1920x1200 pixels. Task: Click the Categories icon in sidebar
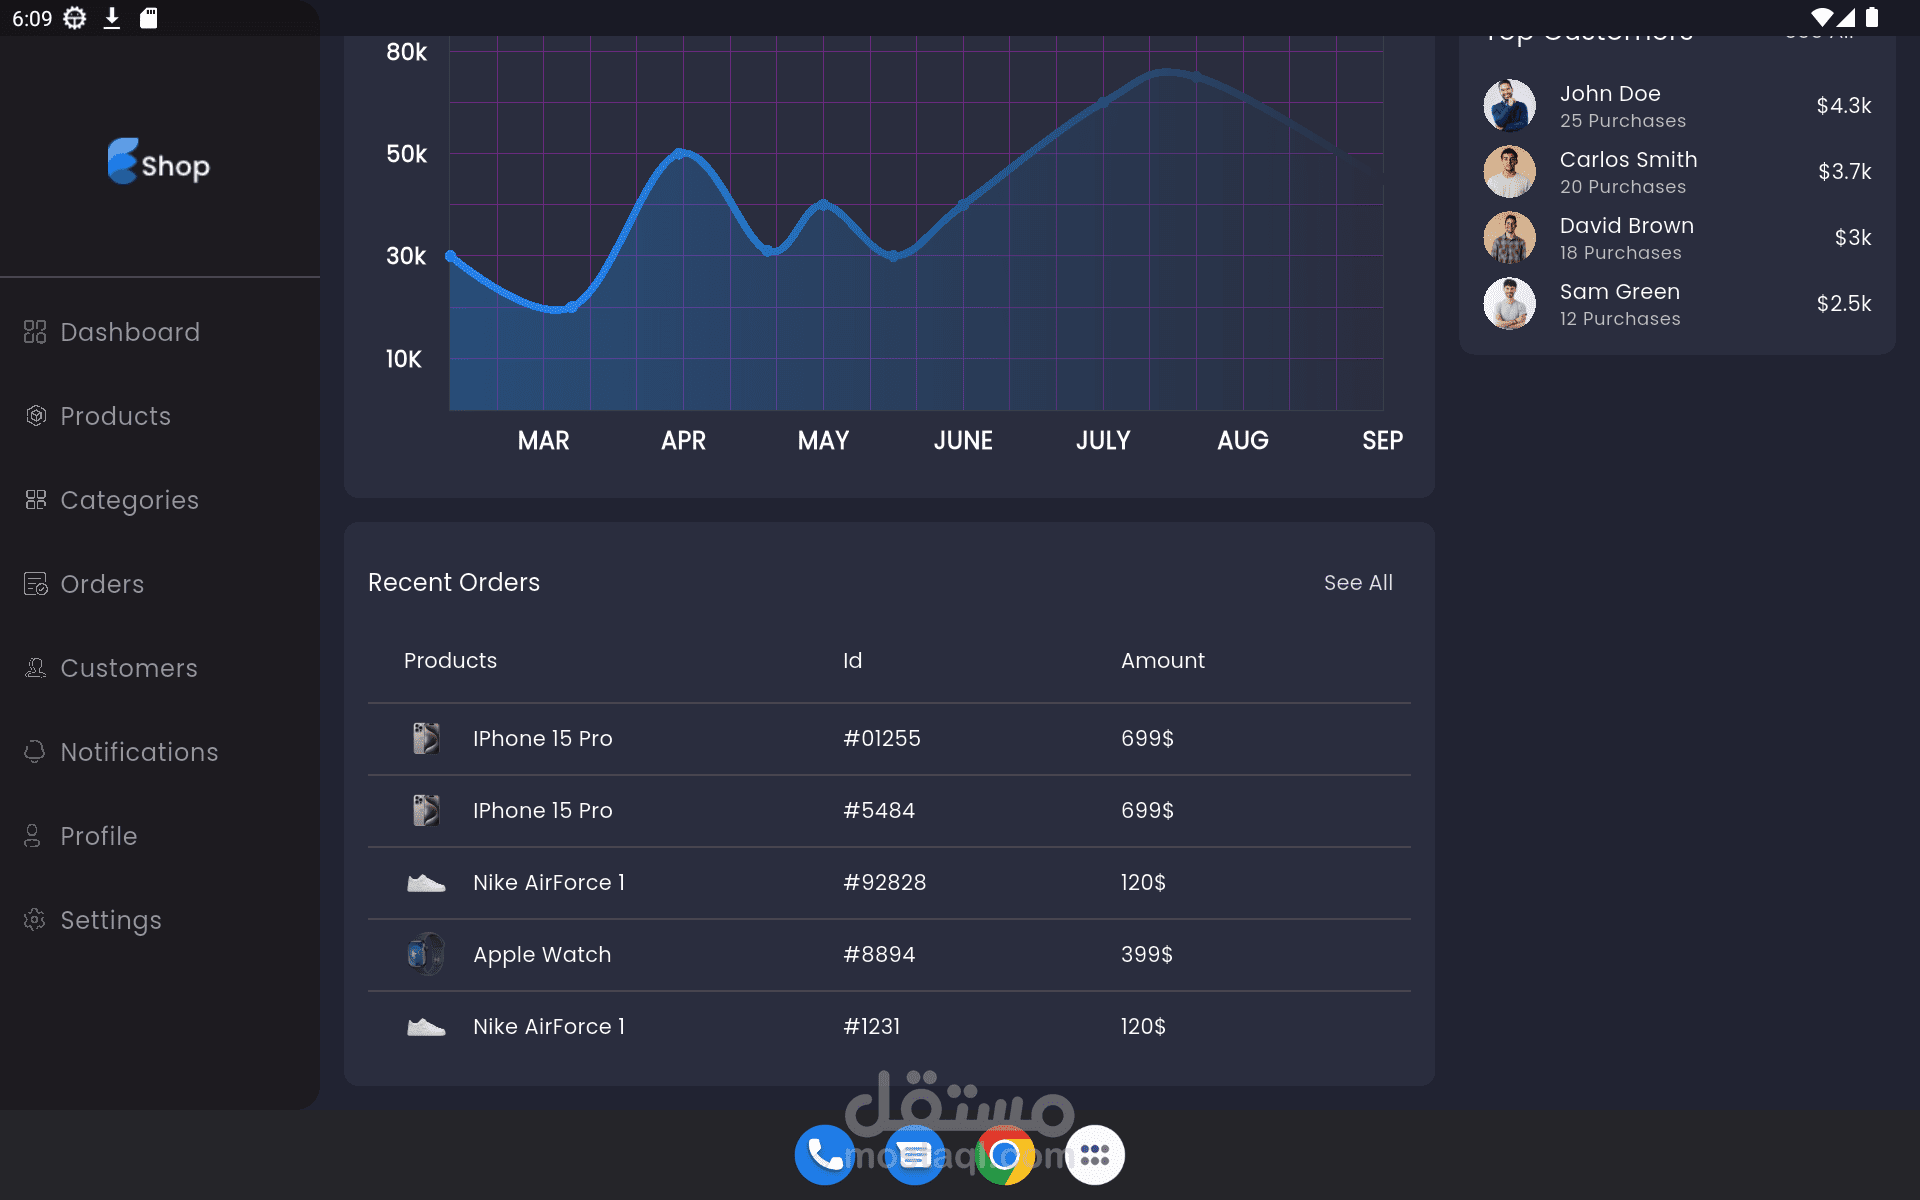(x=36, y=500)
